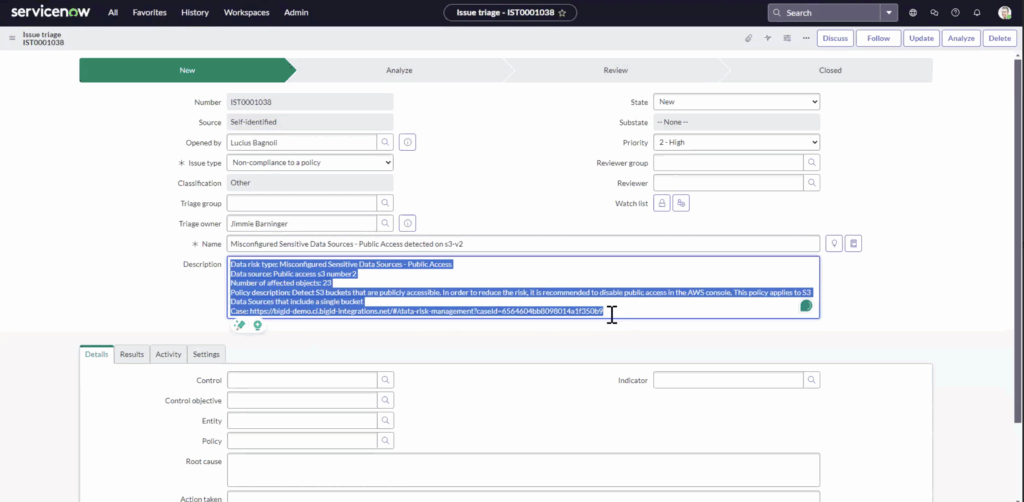Open the All menu
The image size is (1024, 502).
pyautogui.click(x=113, y=12)
